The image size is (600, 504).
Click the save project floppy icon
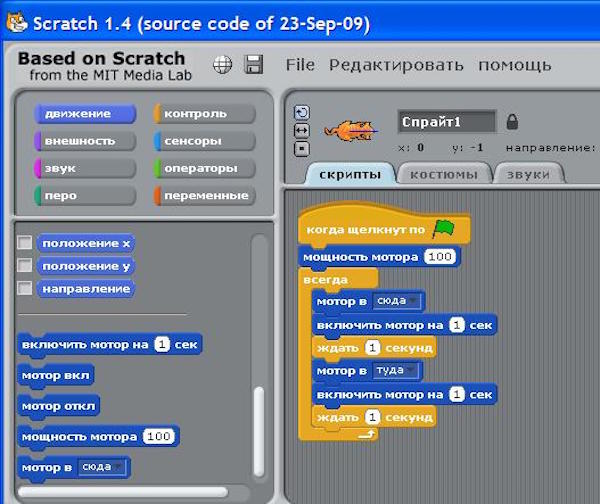coord(253,64)
